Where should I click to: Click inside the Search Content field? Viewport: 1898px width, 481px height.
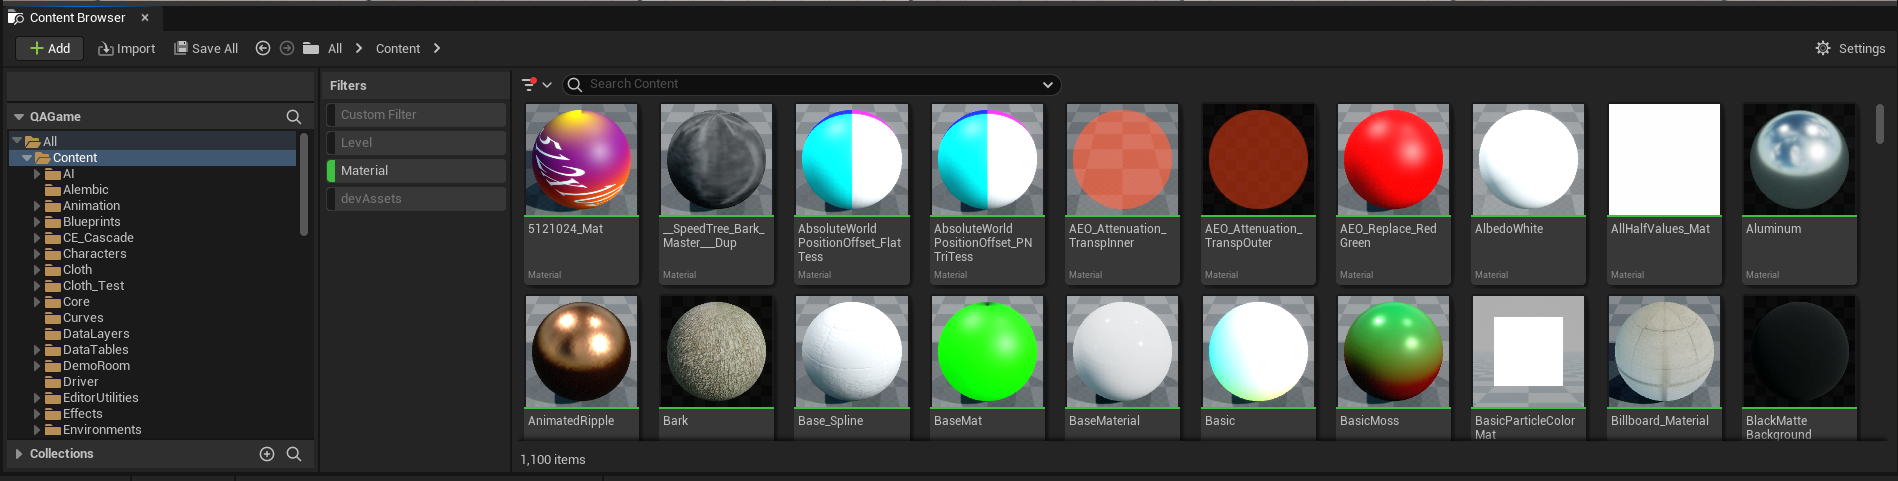(x=810, y=85)
